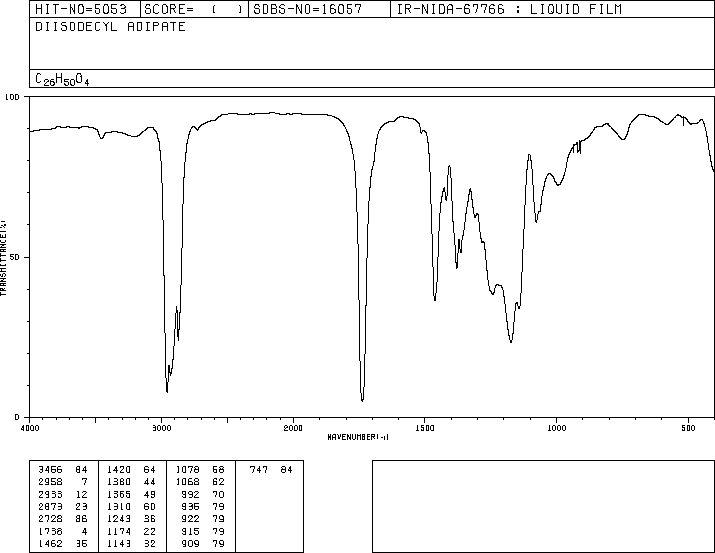
Task: Highlight the 915 value in peak list
Action: click(190, 531)
